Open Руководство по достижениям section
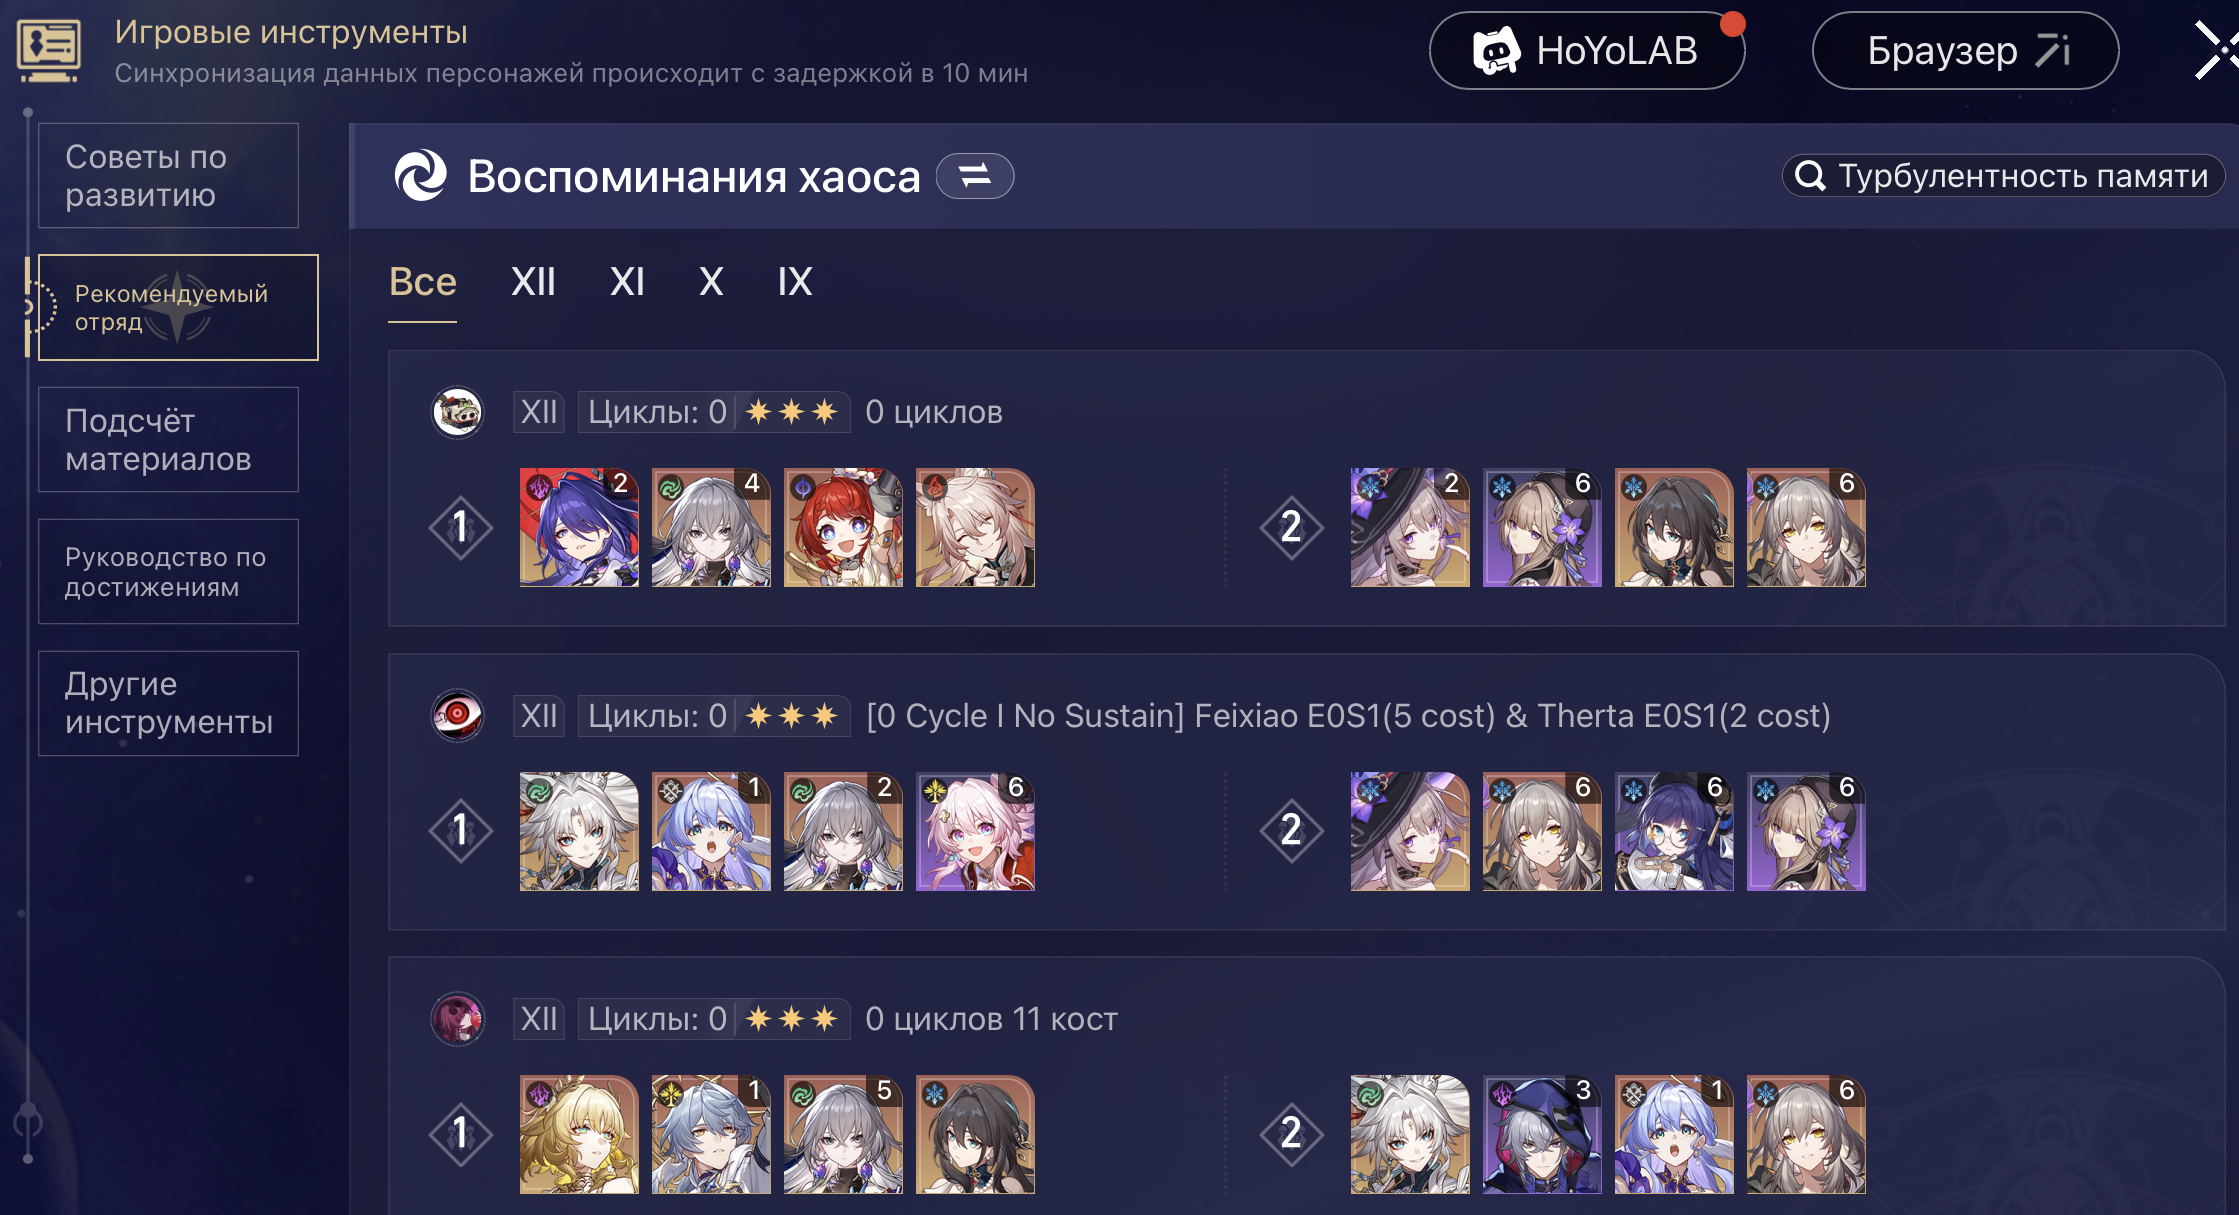Viewport: 2239px width, 1215px height. click(x=168, y=572)
